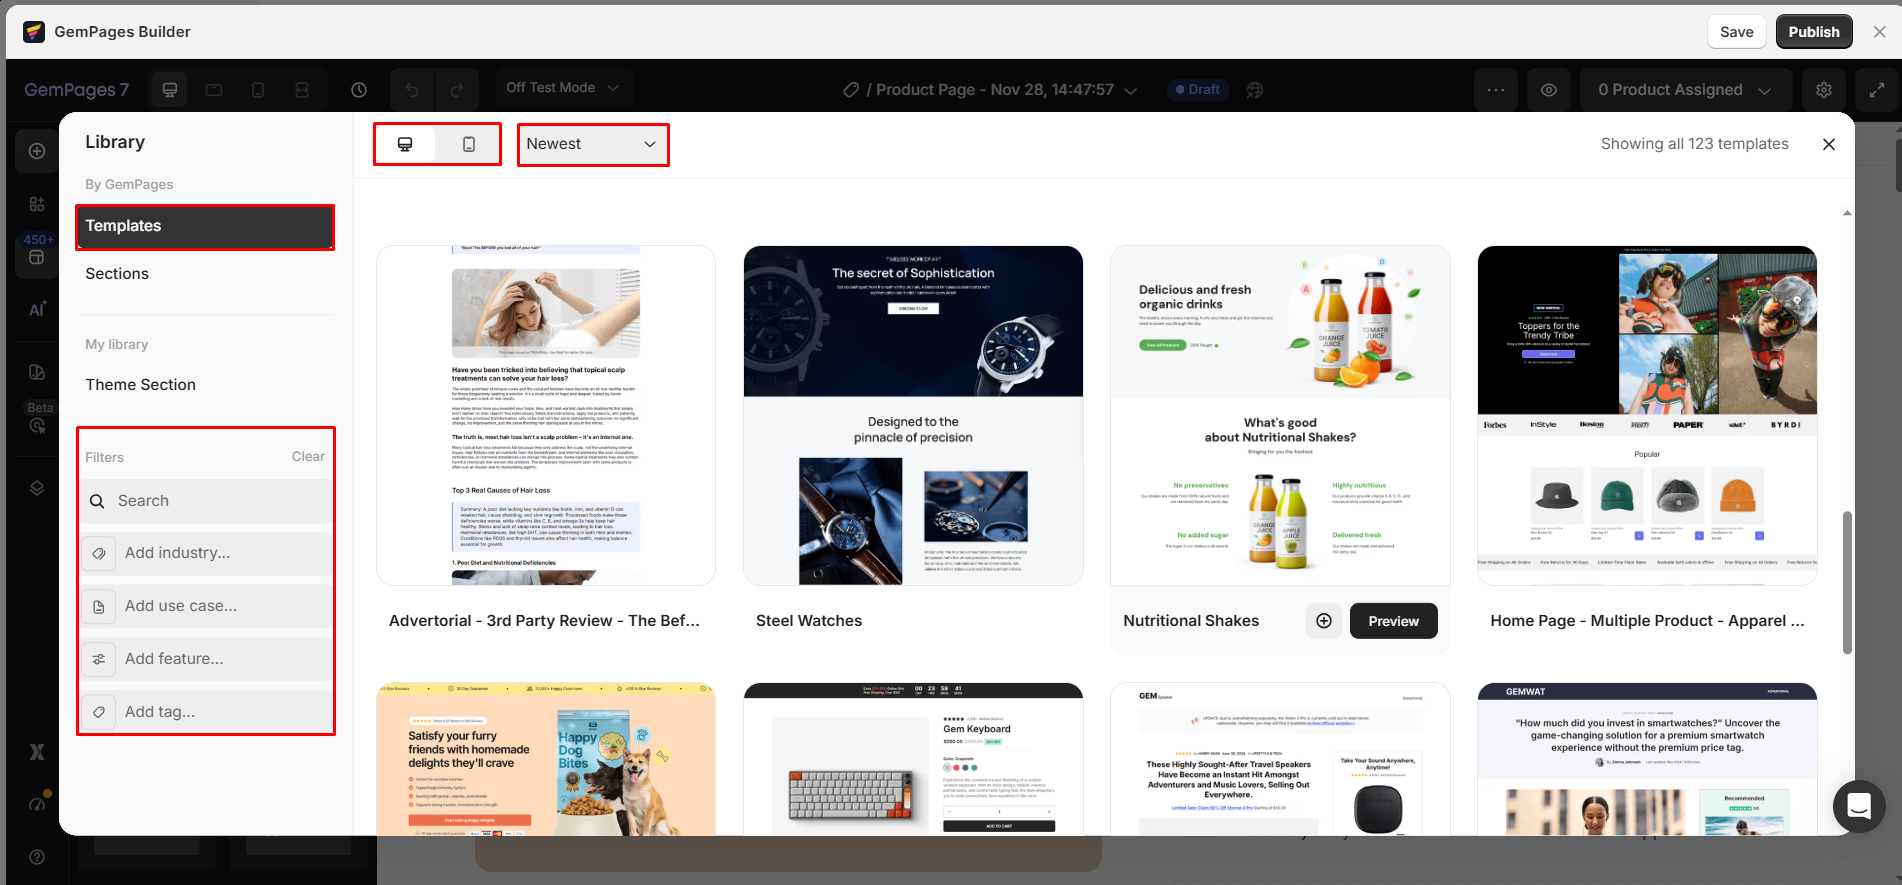Click the redo arrow icon
Image resolution: width=1902 pixels, height=885 pixels.
pos(457,90)
